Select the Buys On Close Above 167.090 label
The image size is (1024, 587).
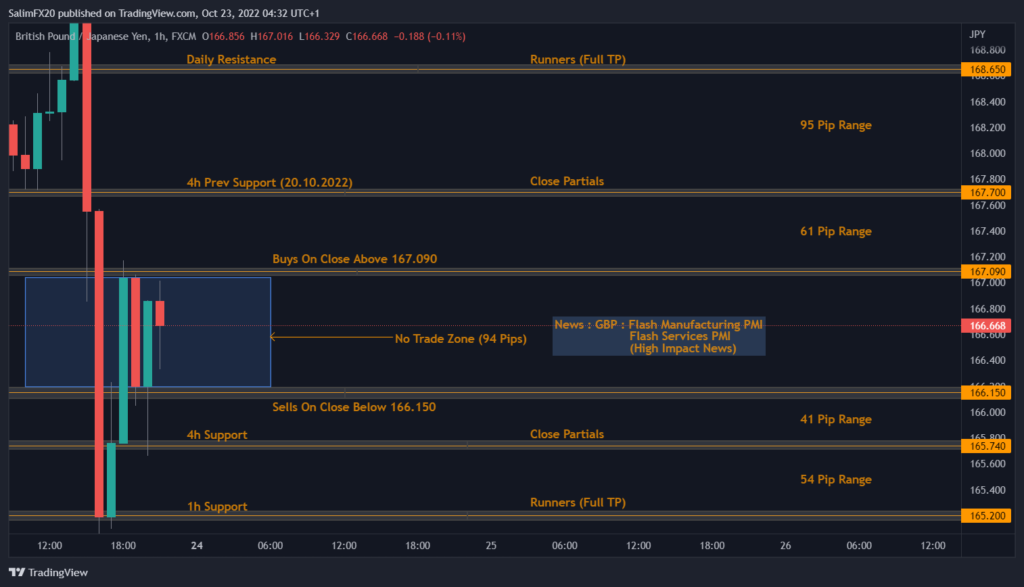[x=354, y=259]
